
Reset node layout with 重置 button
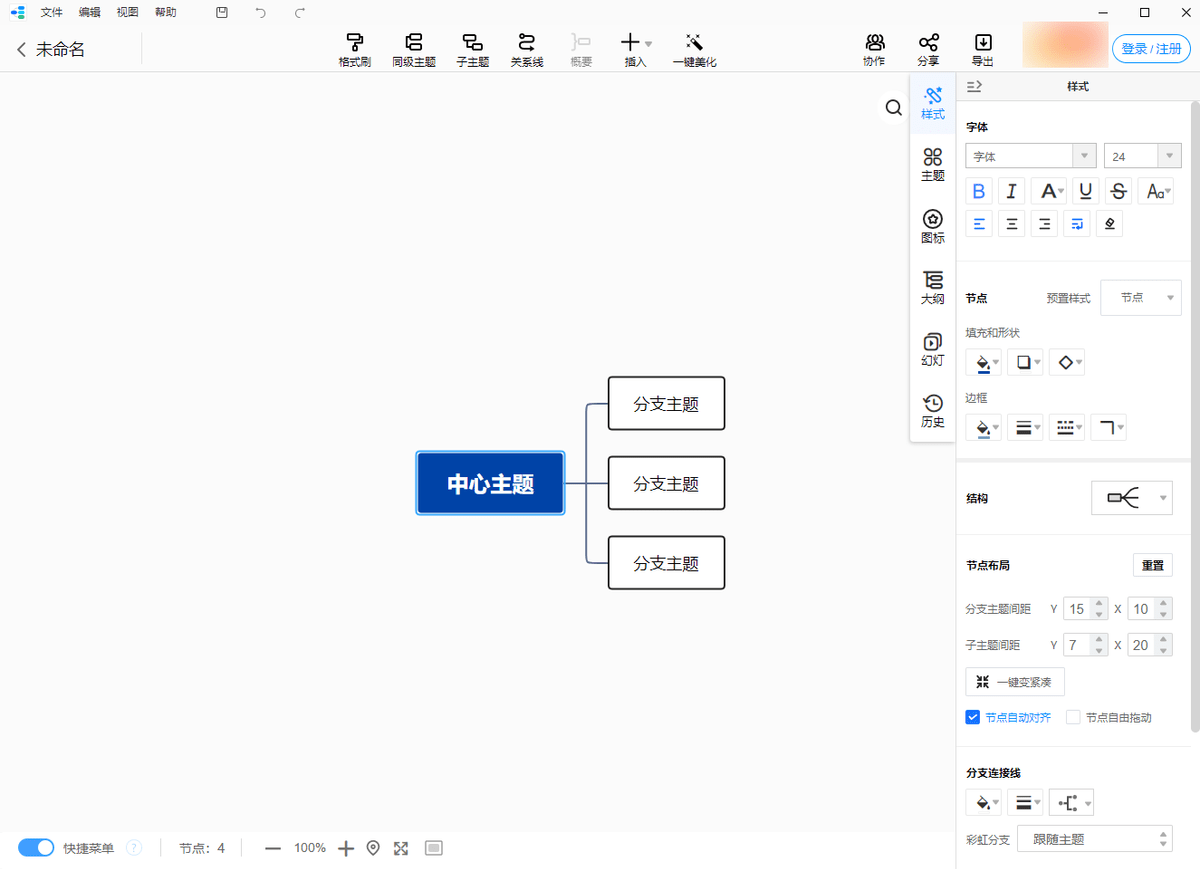[x=1152, y=565]
